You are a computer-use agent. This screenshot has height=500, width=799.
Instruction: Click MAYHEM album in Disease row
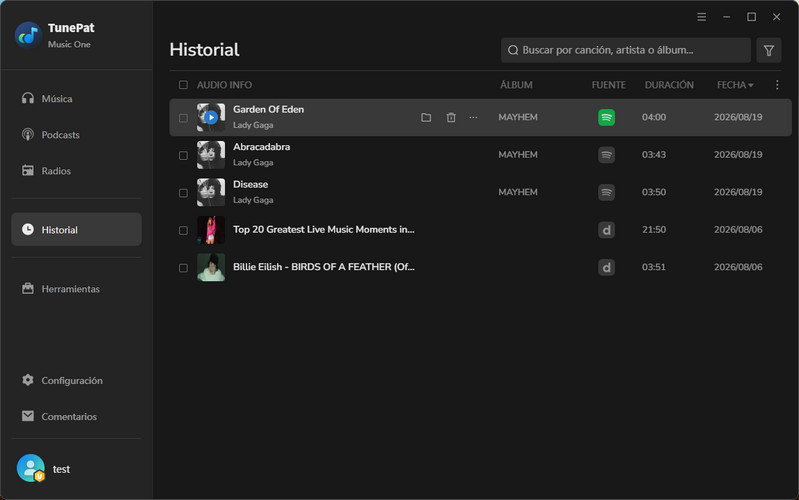click(518, 192)
